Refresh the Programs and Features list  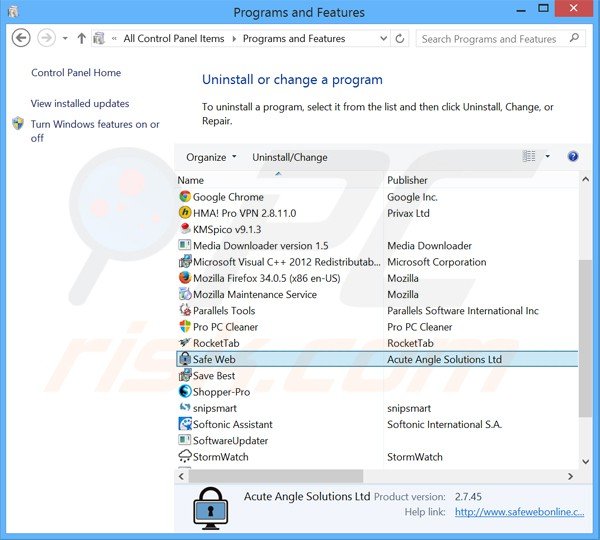point(399,39)
